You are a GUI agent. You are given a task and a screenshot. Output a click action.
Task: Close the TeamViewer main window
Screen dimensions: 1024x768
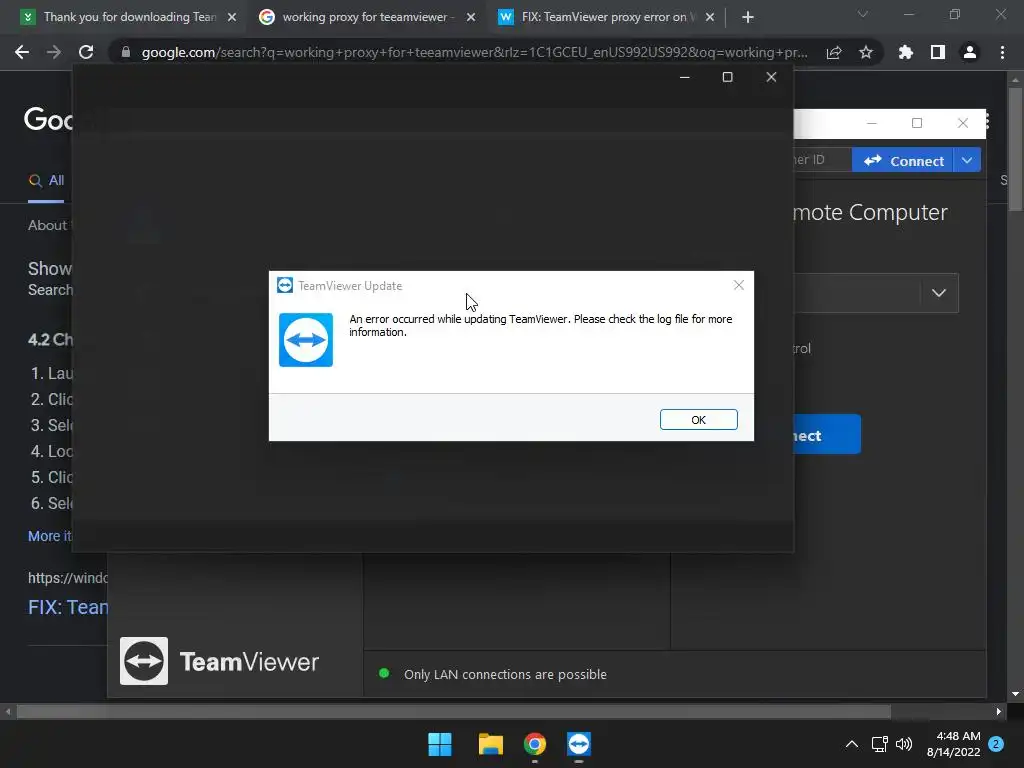click(963, 123)
